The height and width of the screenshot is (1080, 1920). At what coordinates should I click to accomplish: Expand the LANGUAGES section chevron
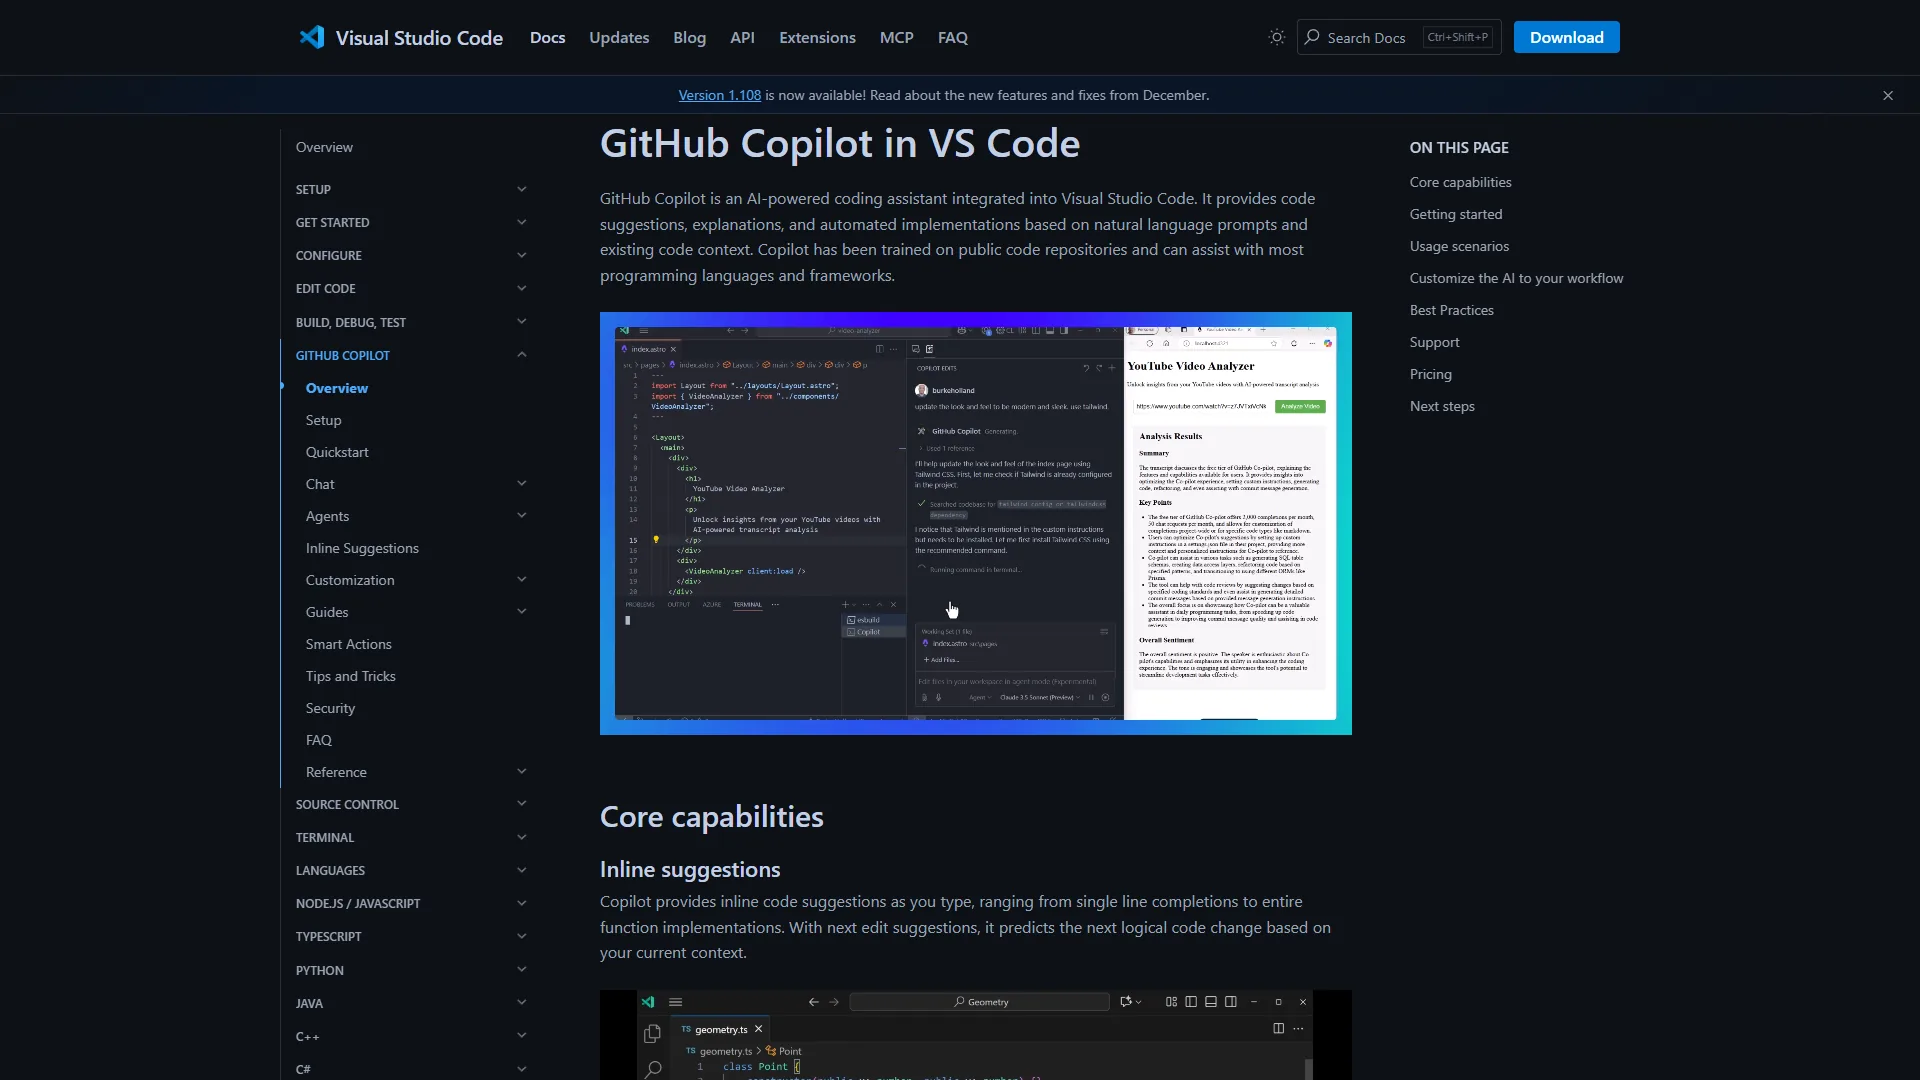[x=521, y=870]
